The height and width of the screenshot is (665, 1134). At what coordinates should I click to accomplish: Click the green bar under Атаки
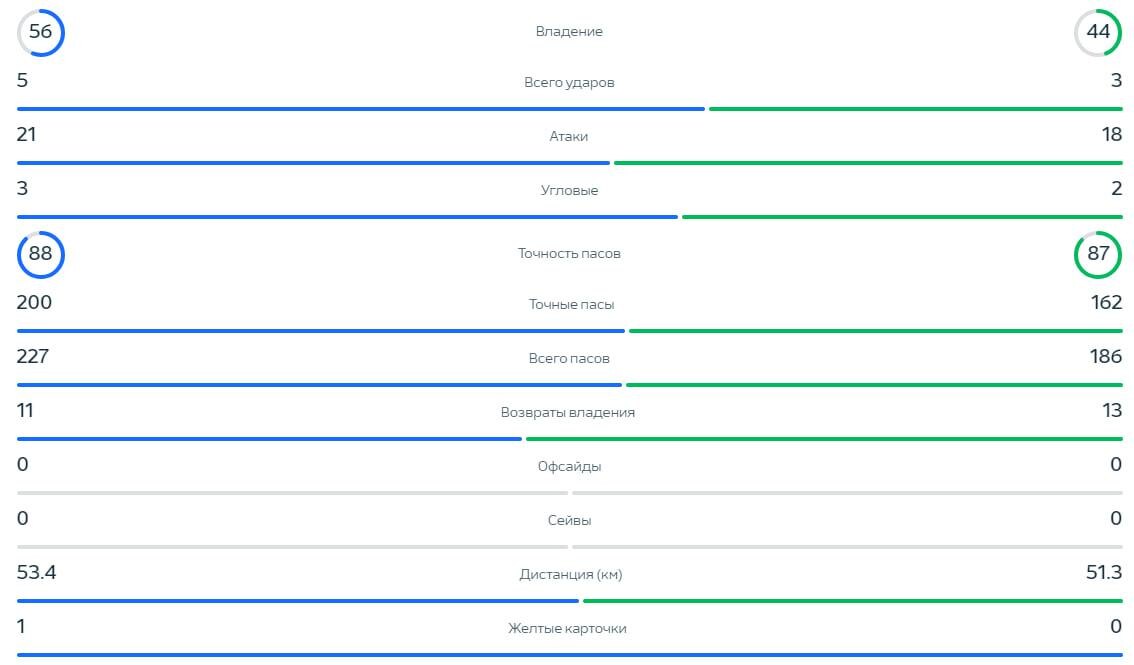click(x=868, y=163)
